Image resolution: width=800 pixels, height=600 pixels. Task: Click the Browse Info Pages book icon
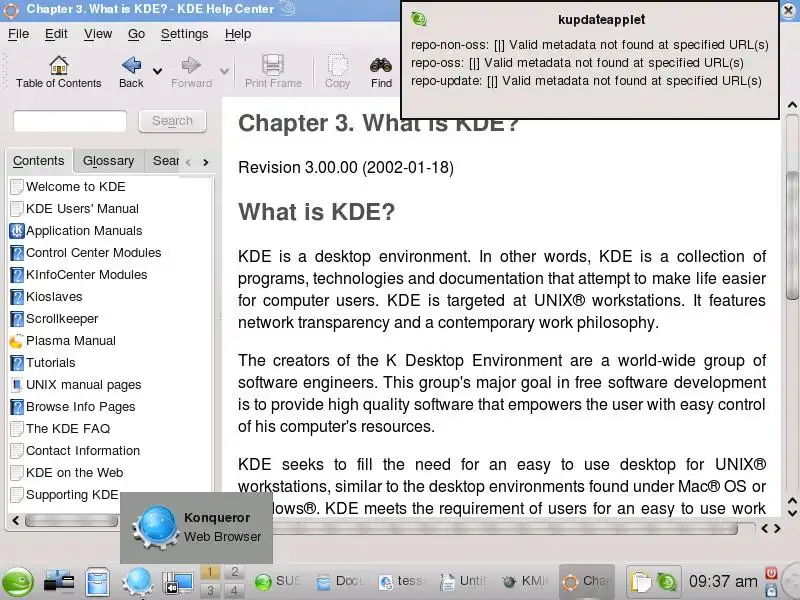click(17, 407)
